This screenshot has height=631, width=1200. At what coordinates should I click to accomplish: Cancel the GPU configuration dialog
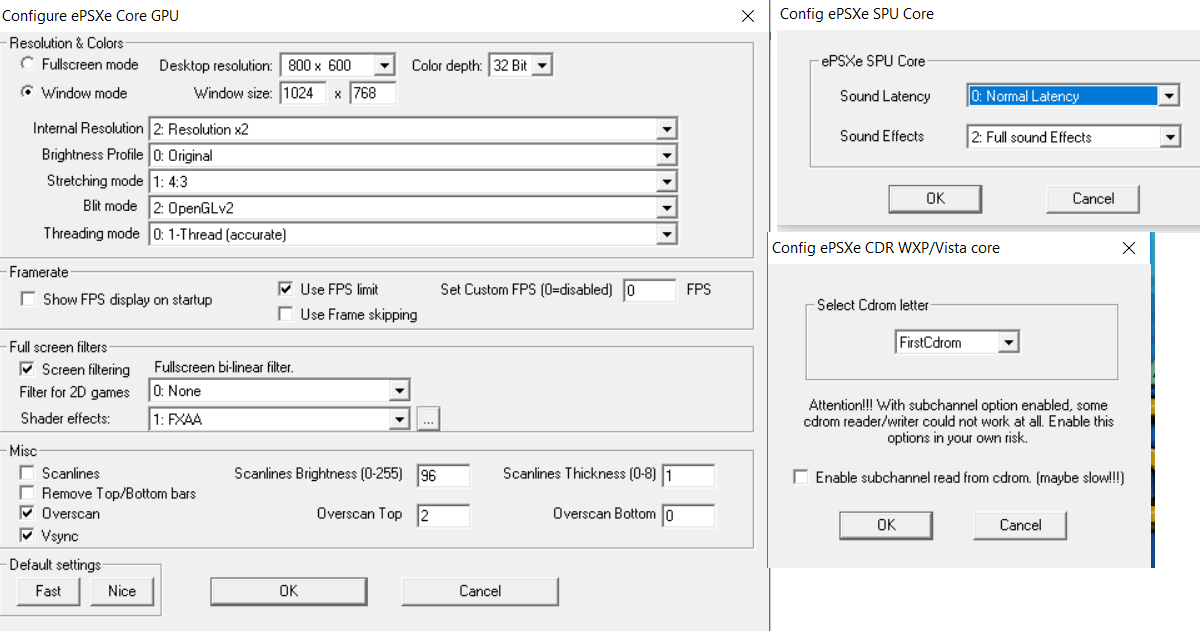pyautogui.click(x=480, y=591)
